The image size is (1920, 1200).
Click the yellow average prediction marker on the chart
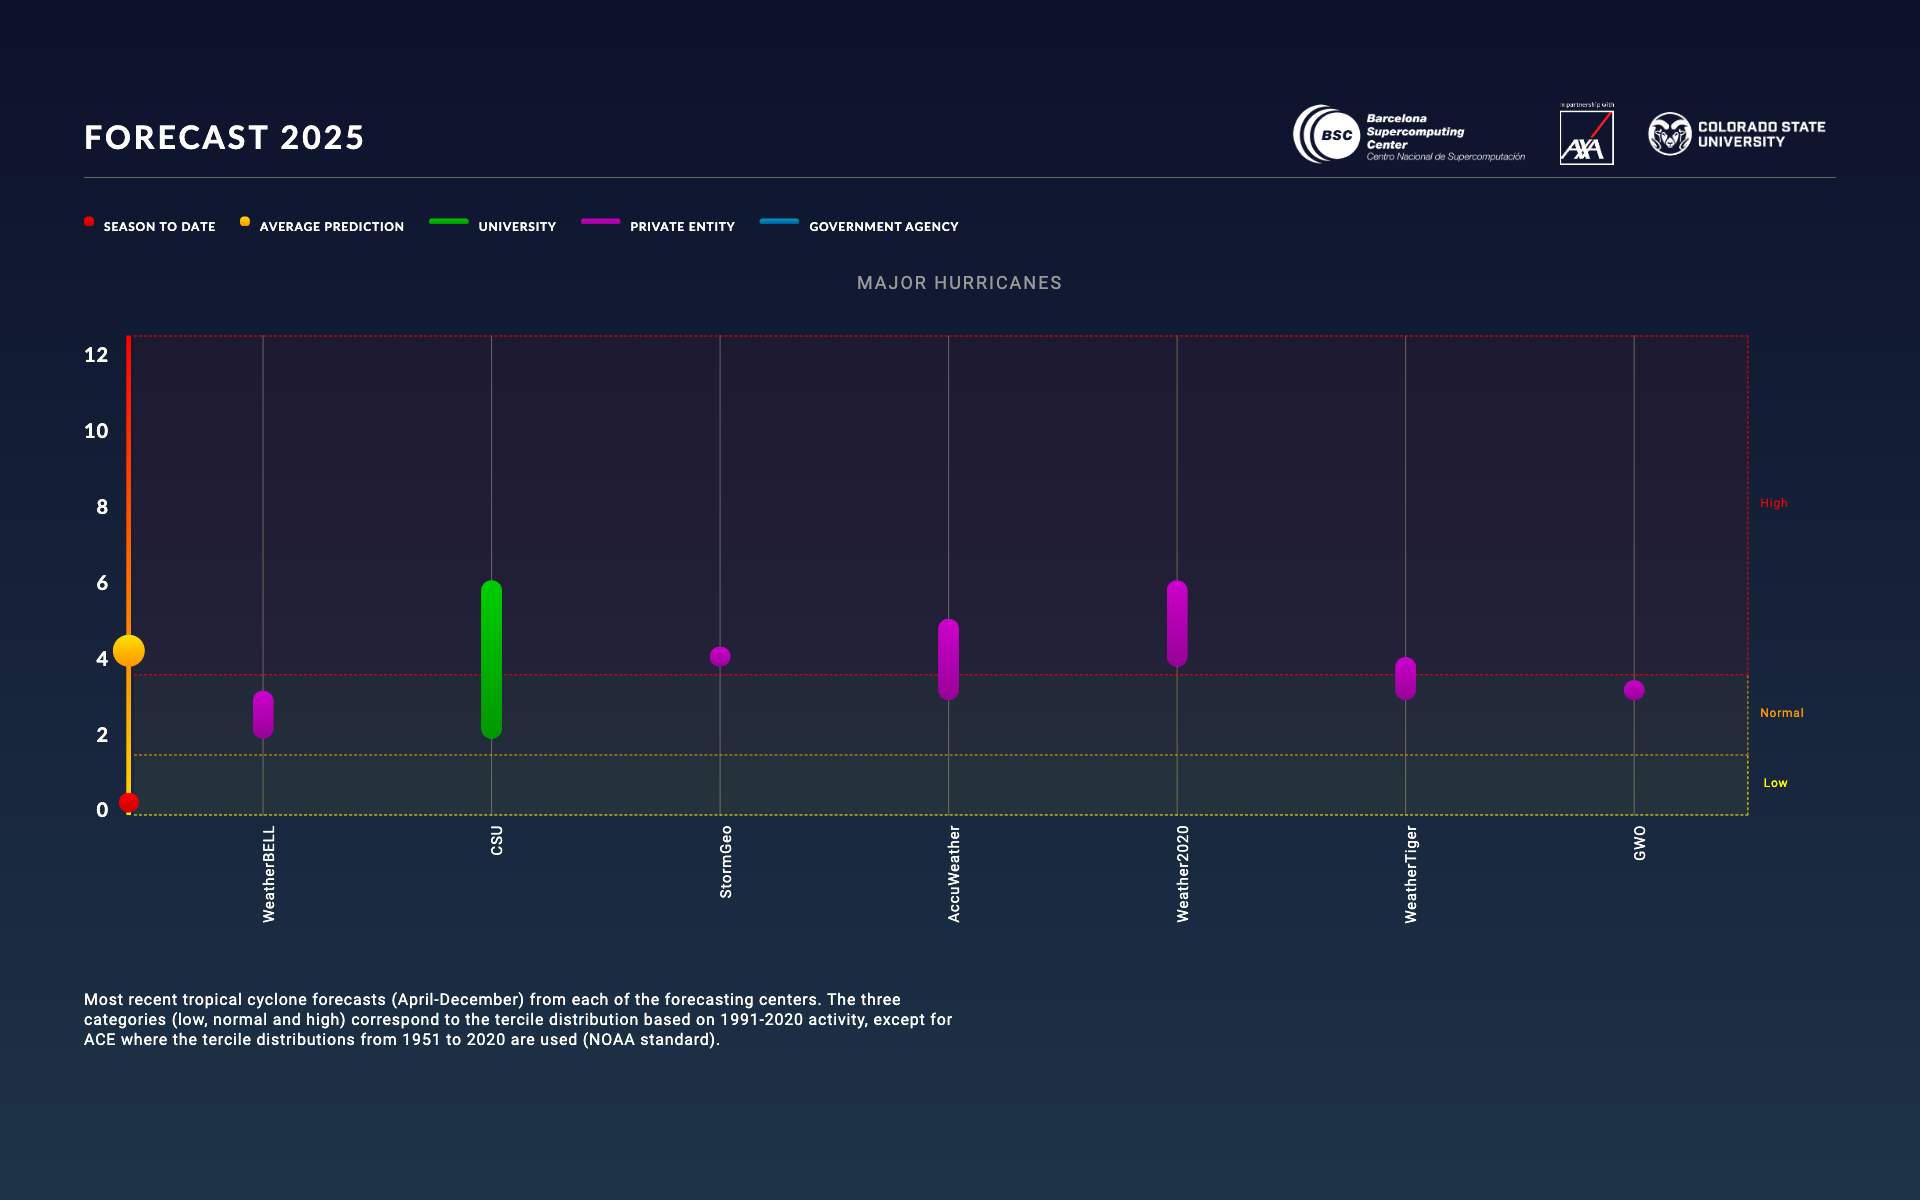click(128, 650)
